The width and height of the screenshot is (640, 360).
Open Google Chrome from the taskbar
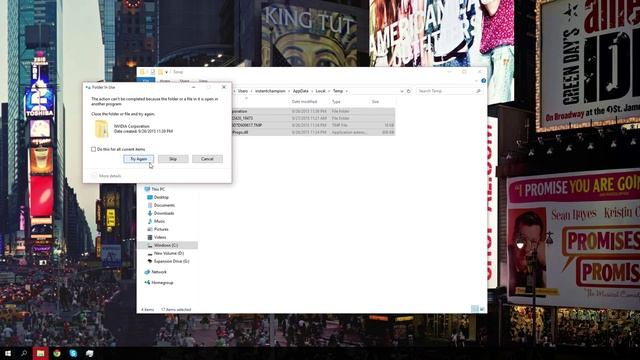coord(57,353)
